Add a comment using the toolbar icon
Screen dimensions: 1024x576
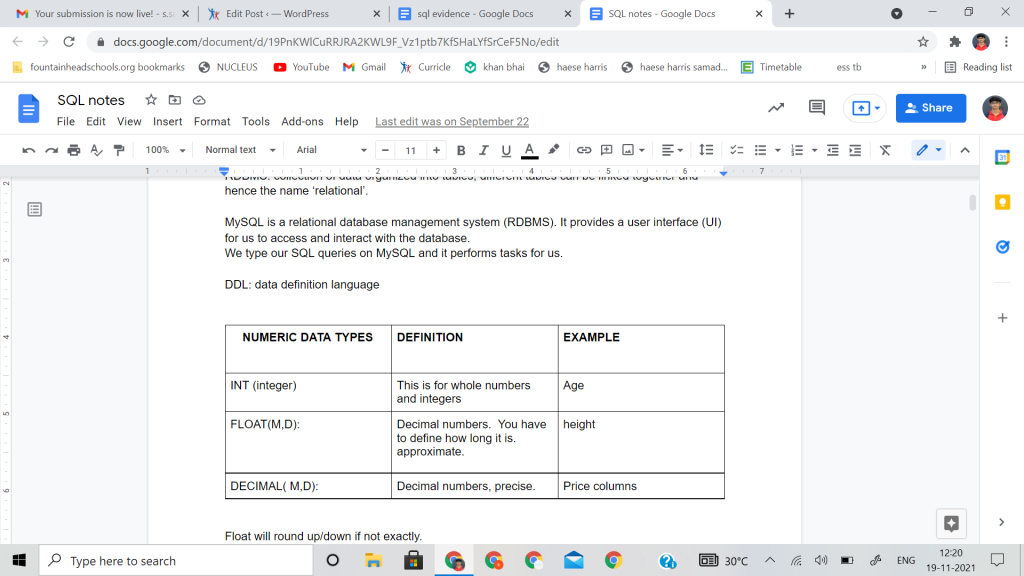click(607, 150)
